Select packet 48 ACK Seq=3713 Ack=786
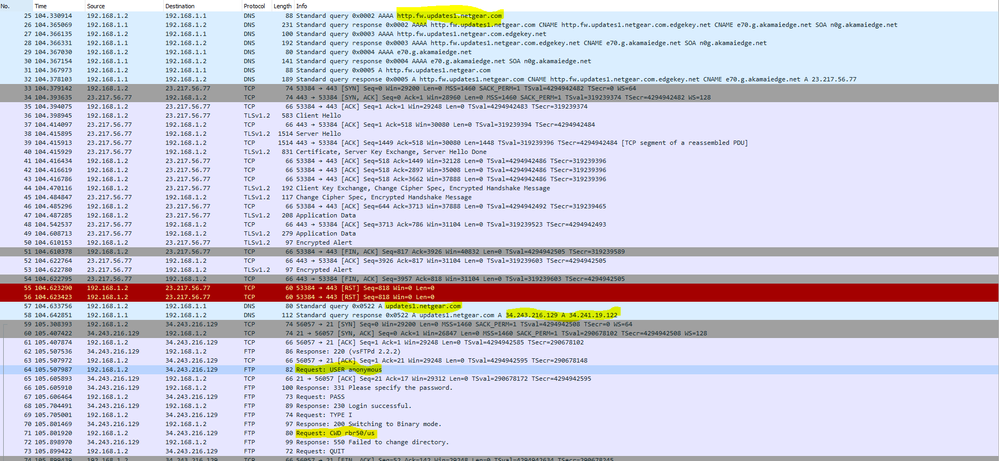This screenshot has height=461, width=999. 500,224
